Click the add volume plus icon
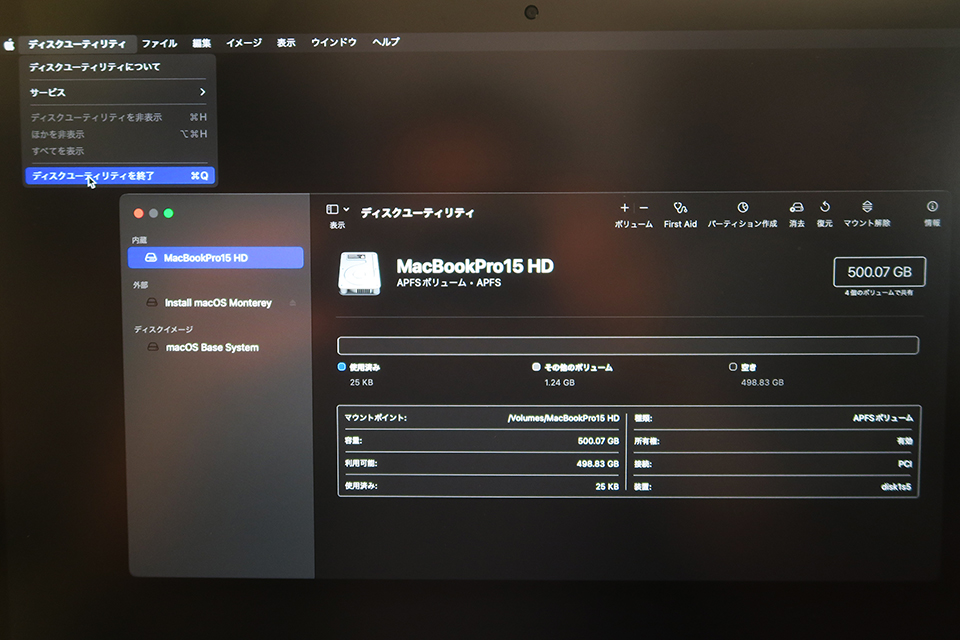This screenshot has height=640, width=960. (624, 208)
